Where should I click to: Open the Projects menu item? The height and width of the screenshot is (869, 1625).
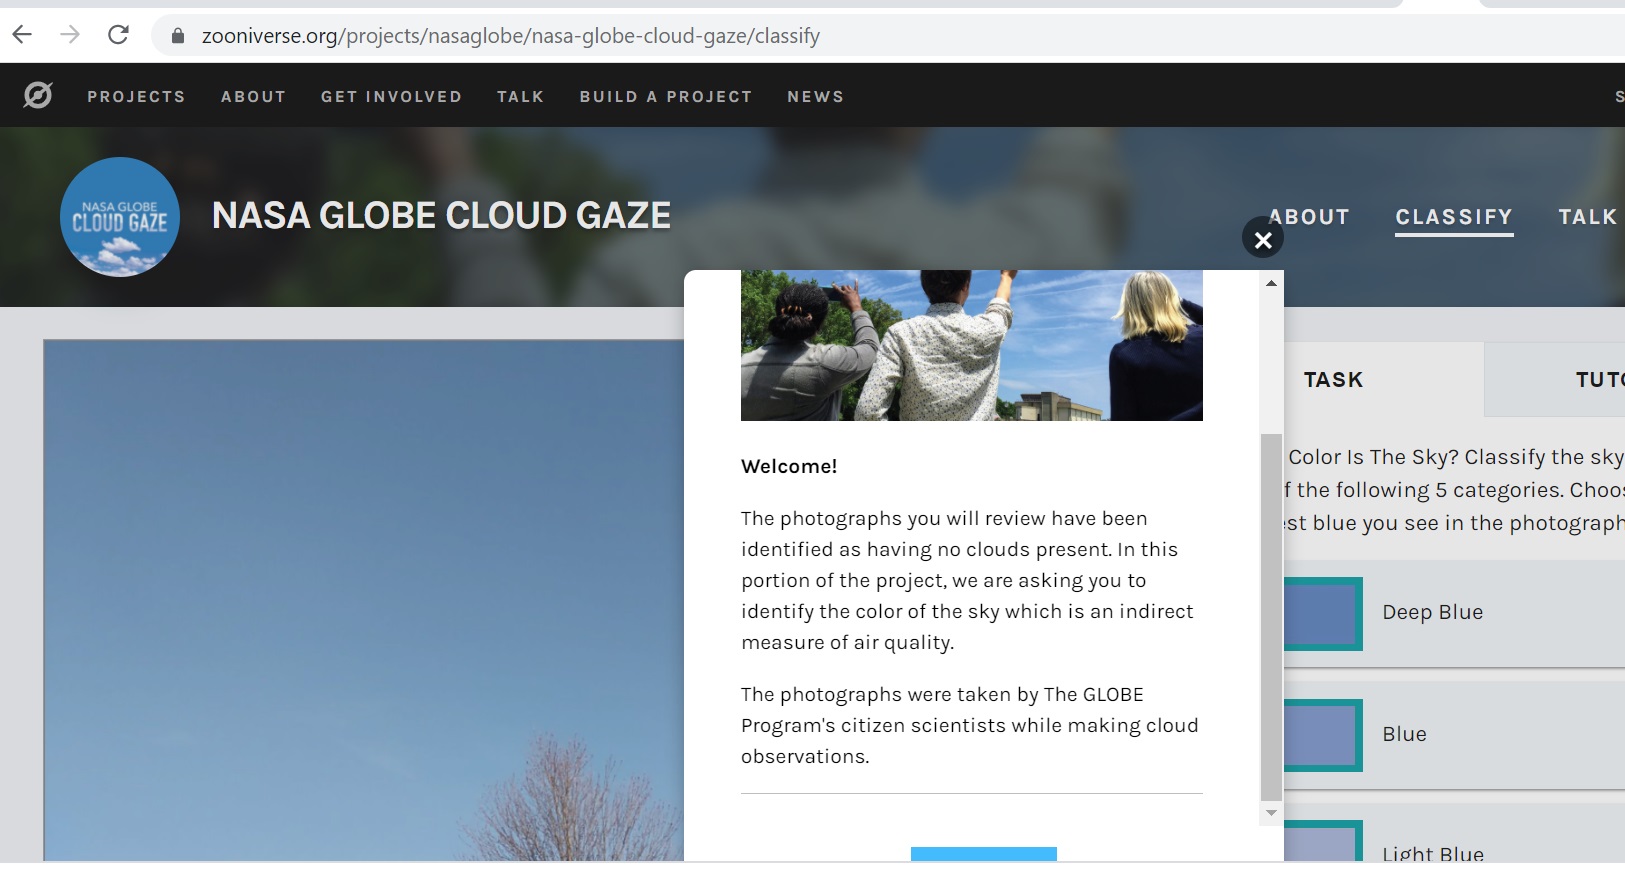point(136,96)
